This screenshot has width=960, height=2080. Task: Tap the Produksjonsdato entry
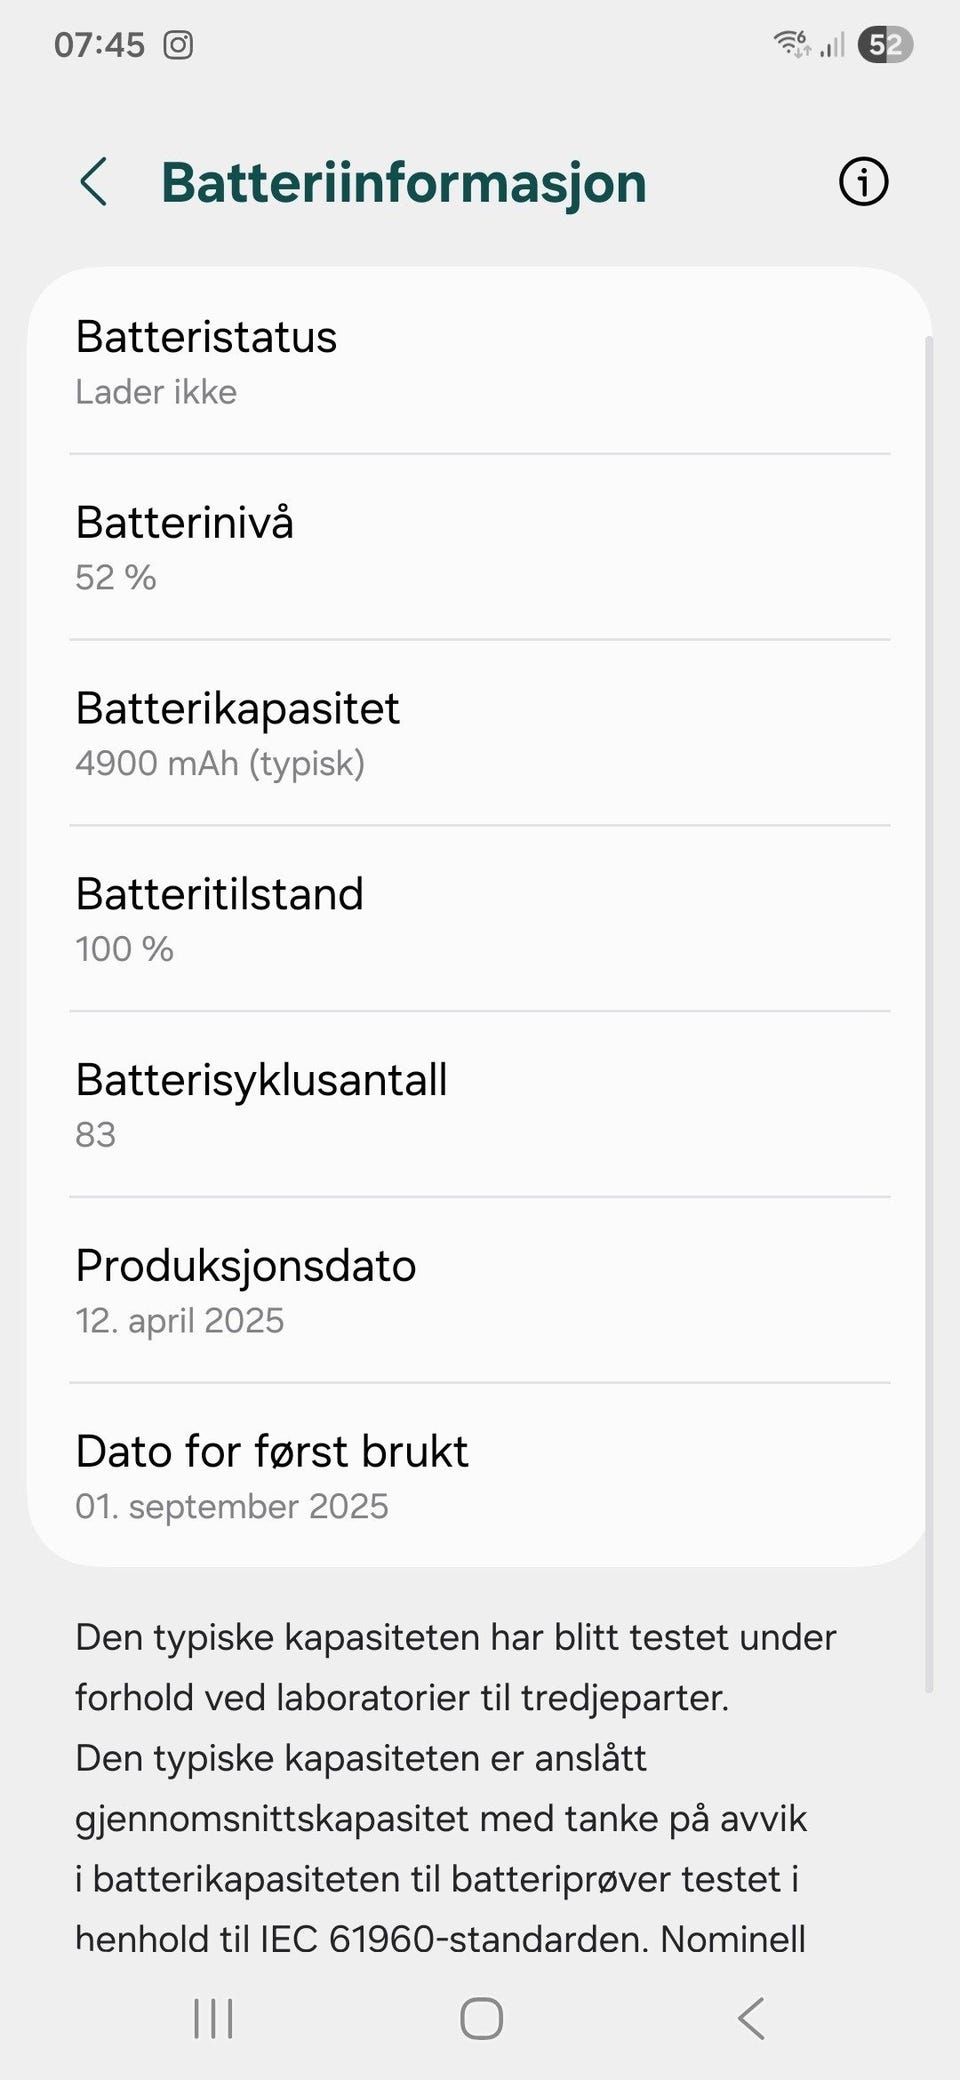click(480, 1291)
